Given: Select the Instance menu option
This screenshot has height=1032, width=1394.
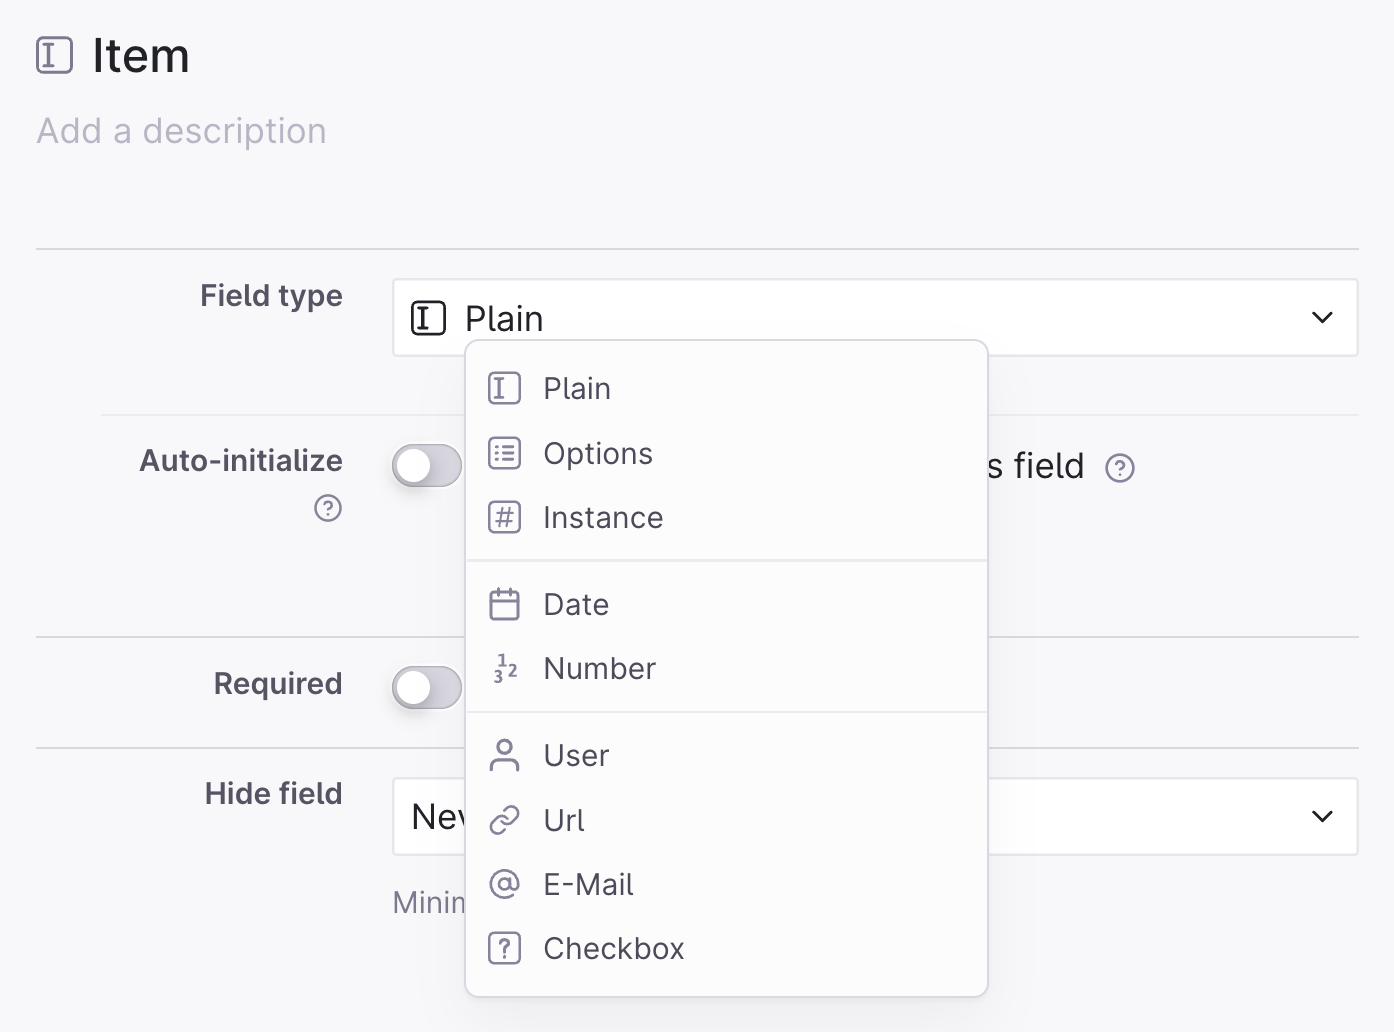Looking at the screenshot, I should click(727, 517).
